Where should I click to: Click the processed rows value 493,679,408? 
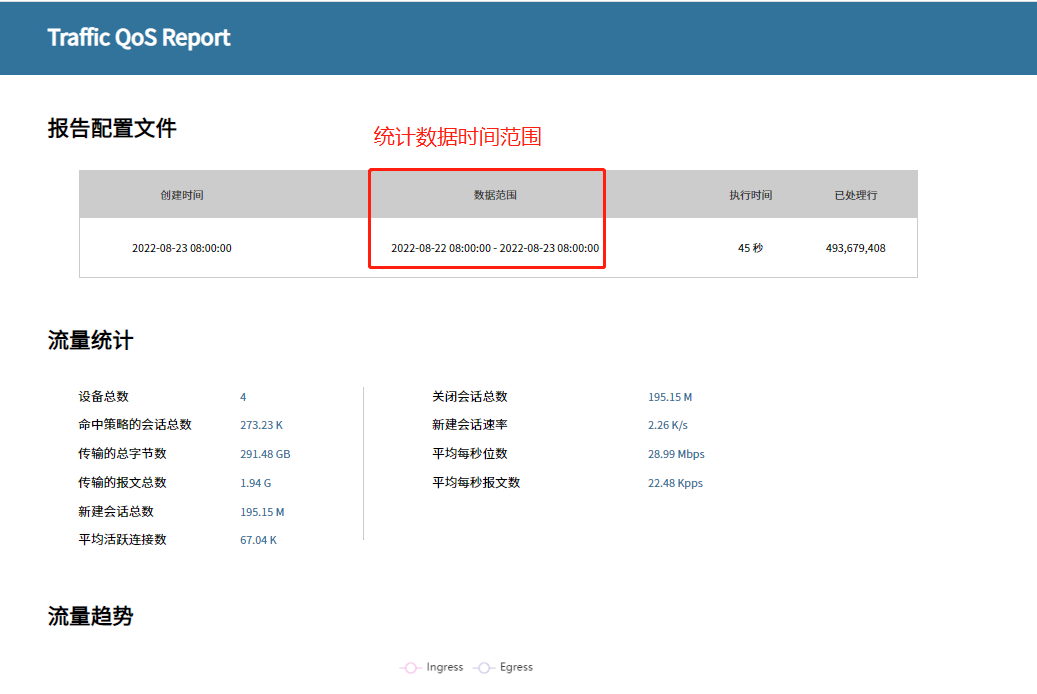pyautogui.click(x=856, y=248)
